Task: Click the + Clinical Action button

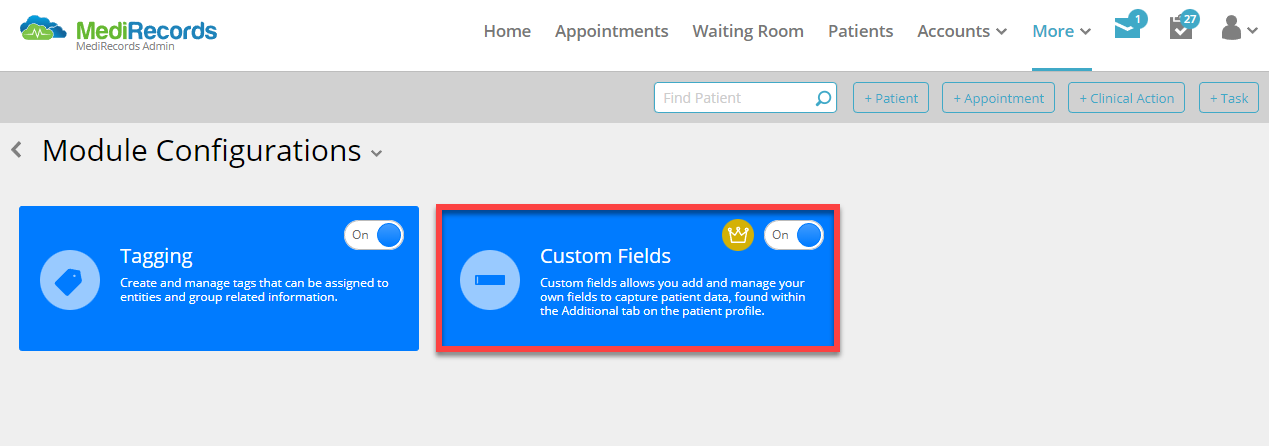Action: pos(1127,98)
